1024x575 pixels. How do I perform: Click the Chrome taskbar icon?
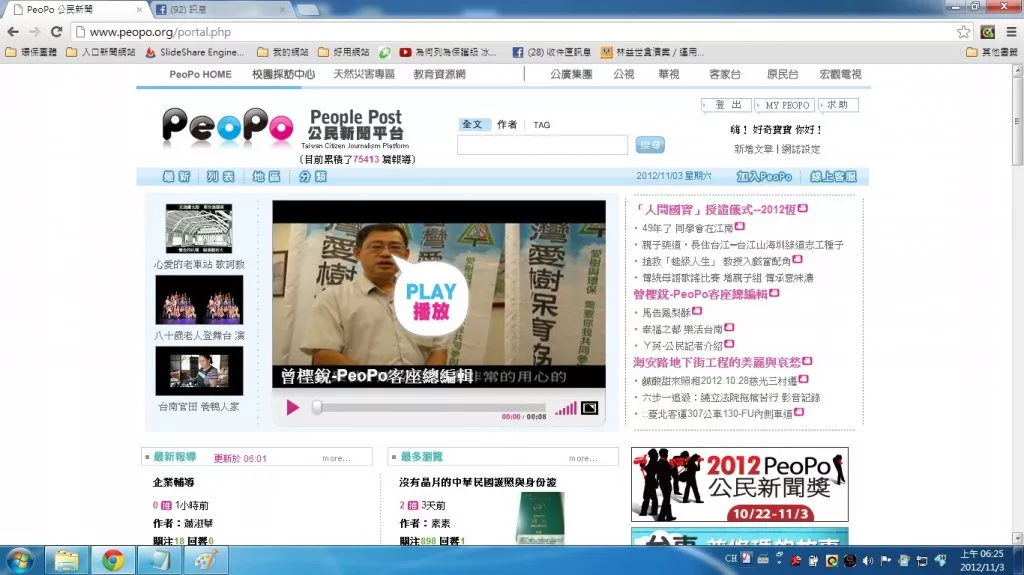(112, 560)
